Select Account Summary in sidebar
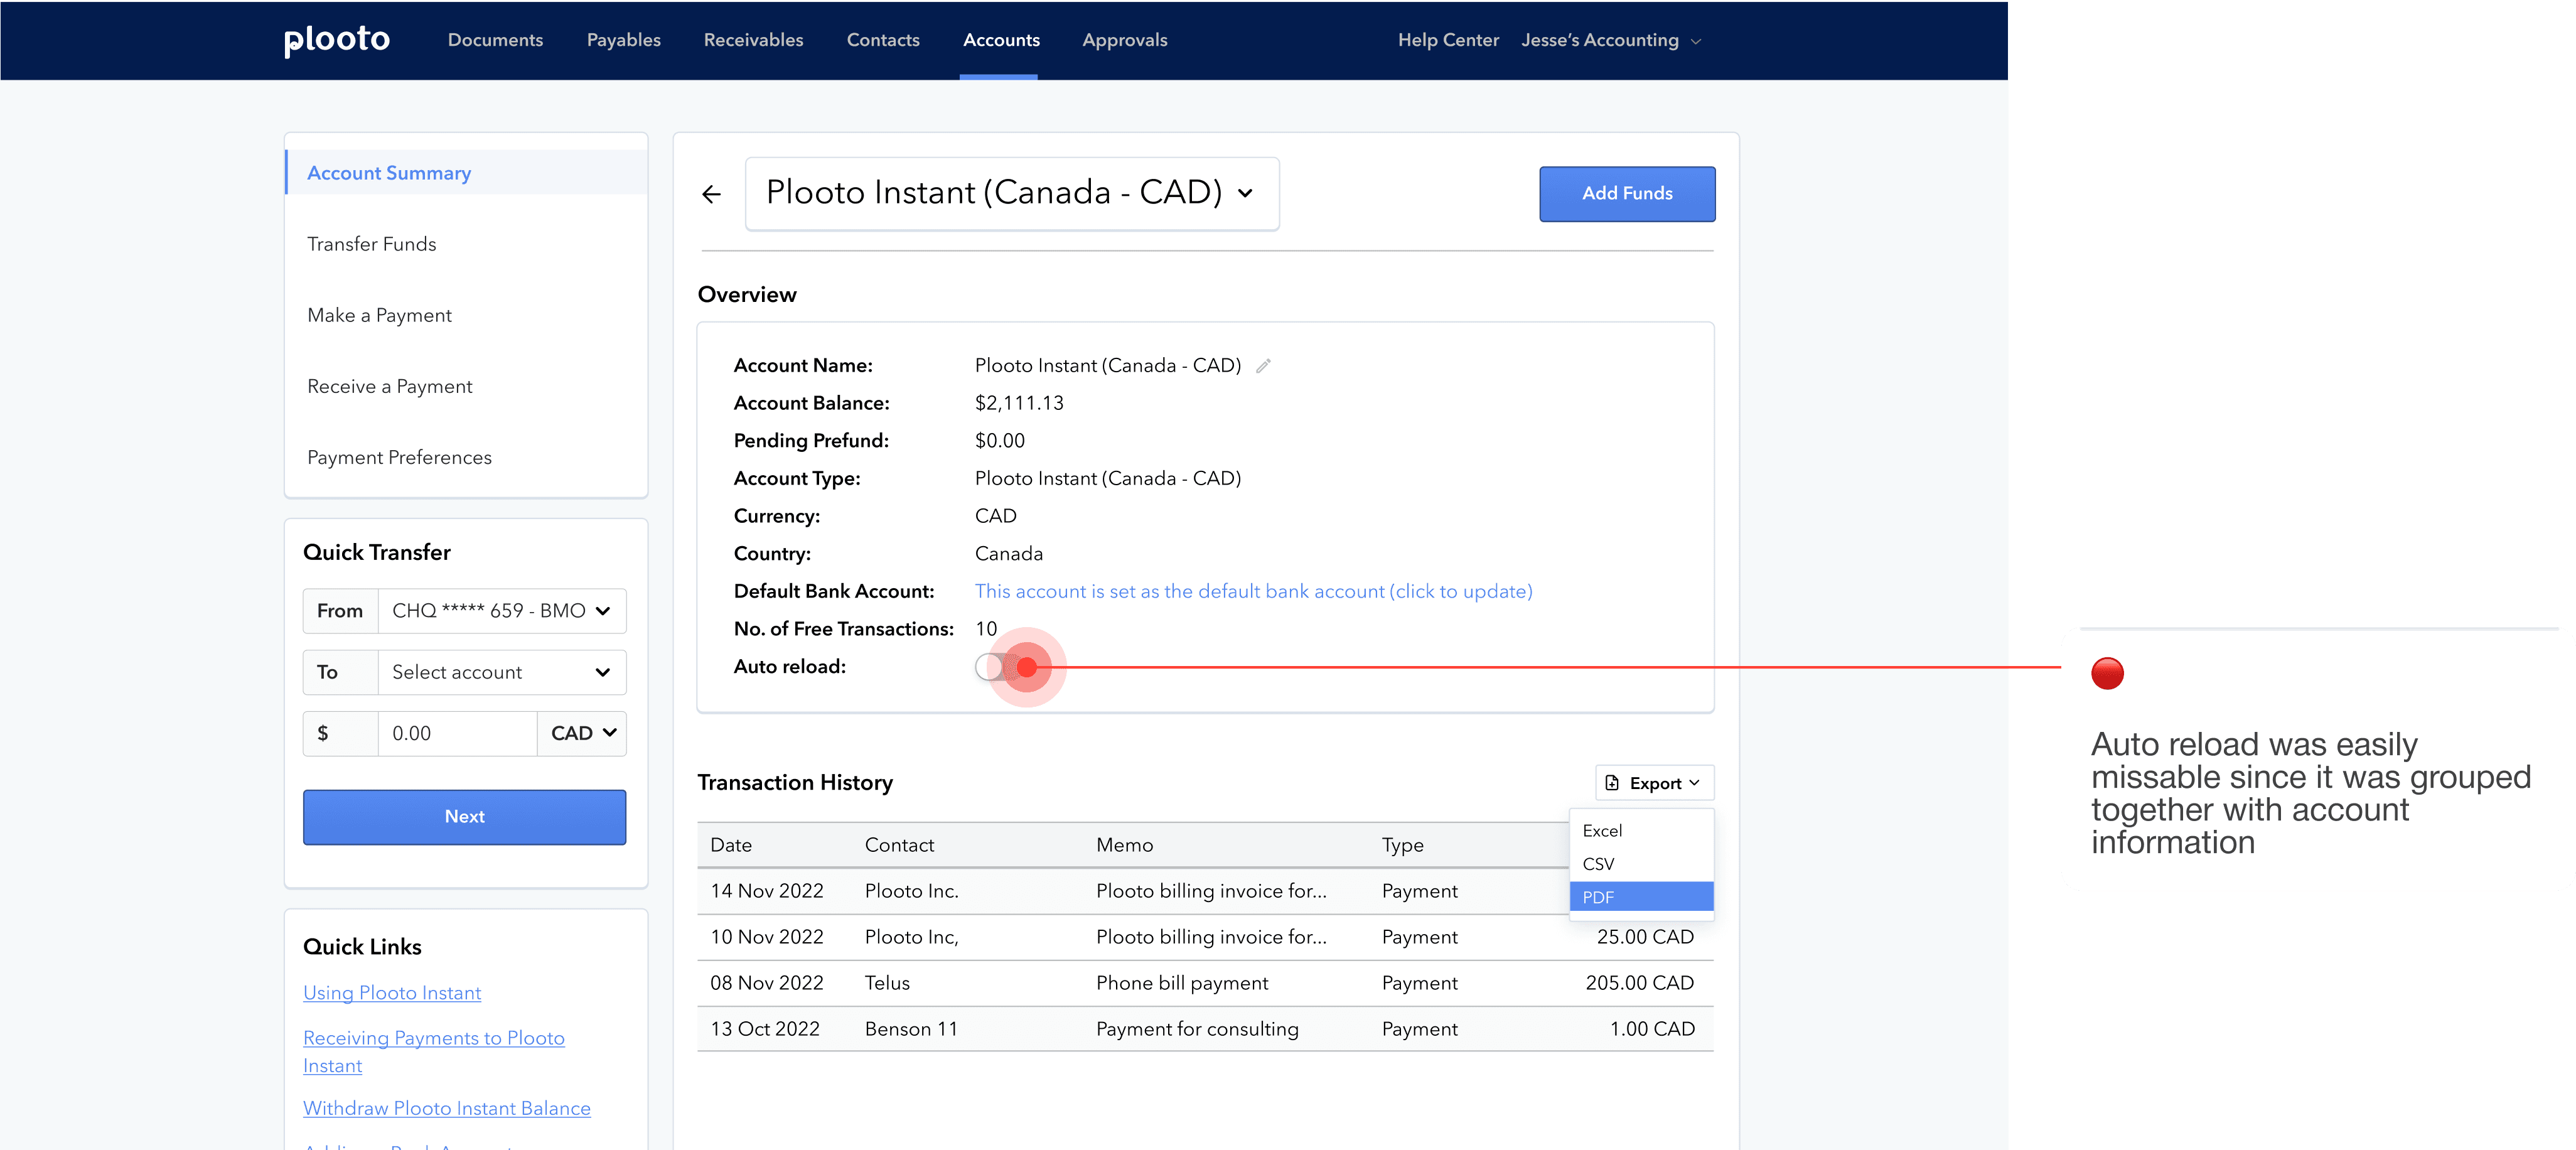The height and width of the screenshot is (1150, 2576). 467,173
